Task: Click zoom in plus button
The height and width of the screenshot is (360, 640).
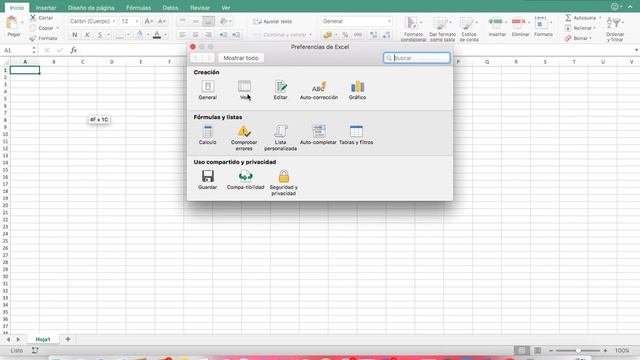Action: [x=605, y=351]
